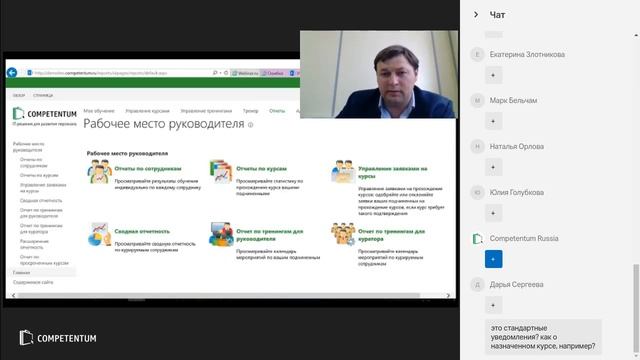Select Отчеты по сотрудникам in the sidebar
The image size is (640, 360).
pyautogui.click(x=33, y=162)
